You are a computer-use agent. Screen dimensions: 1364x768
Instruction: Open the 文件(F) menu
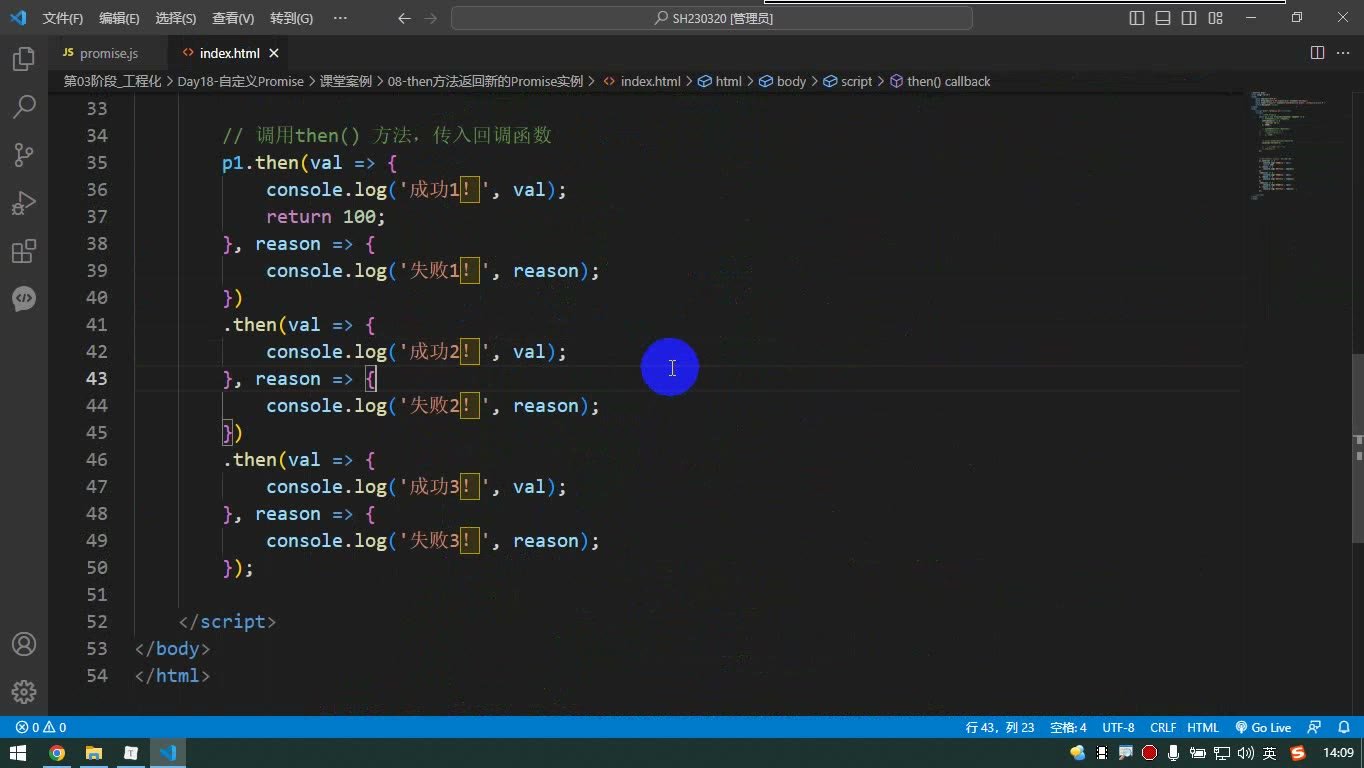tap(63, 18)
